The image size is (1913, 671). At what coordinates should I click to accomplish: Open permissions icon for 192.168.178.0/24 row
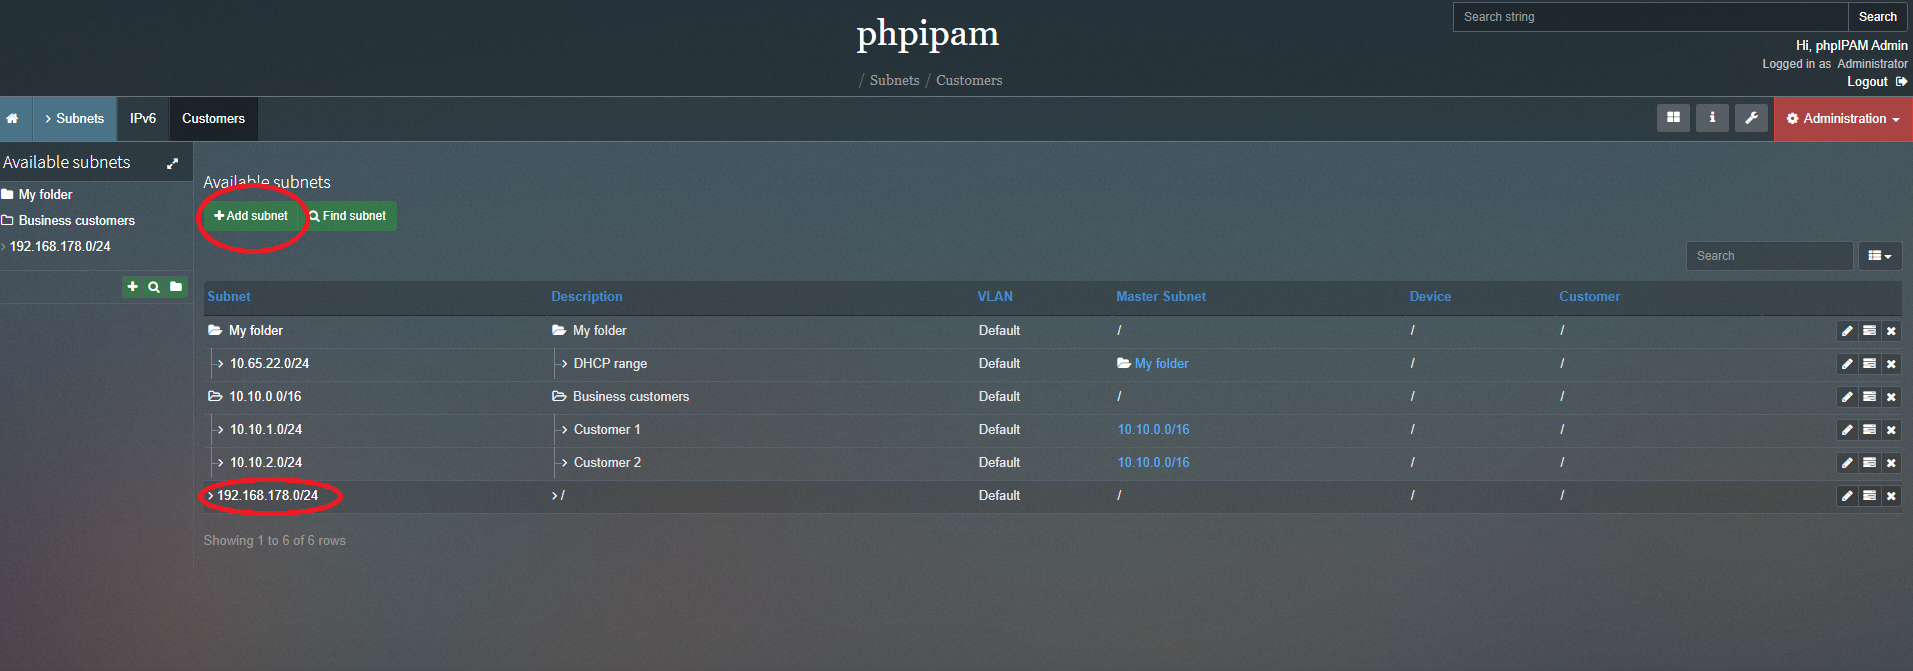pyautogui.click(x=1869, y=496)
